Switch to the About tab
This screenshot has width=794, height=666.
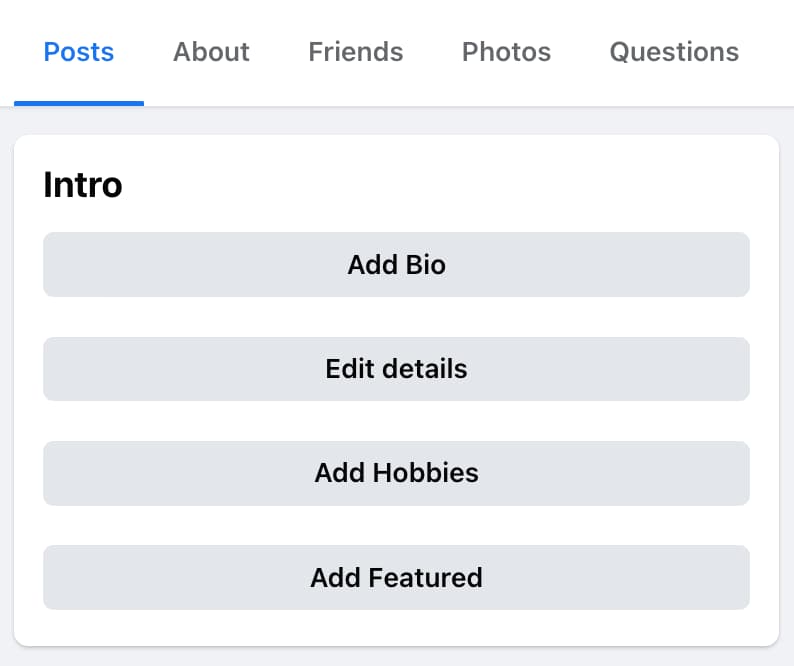(211, 52)
